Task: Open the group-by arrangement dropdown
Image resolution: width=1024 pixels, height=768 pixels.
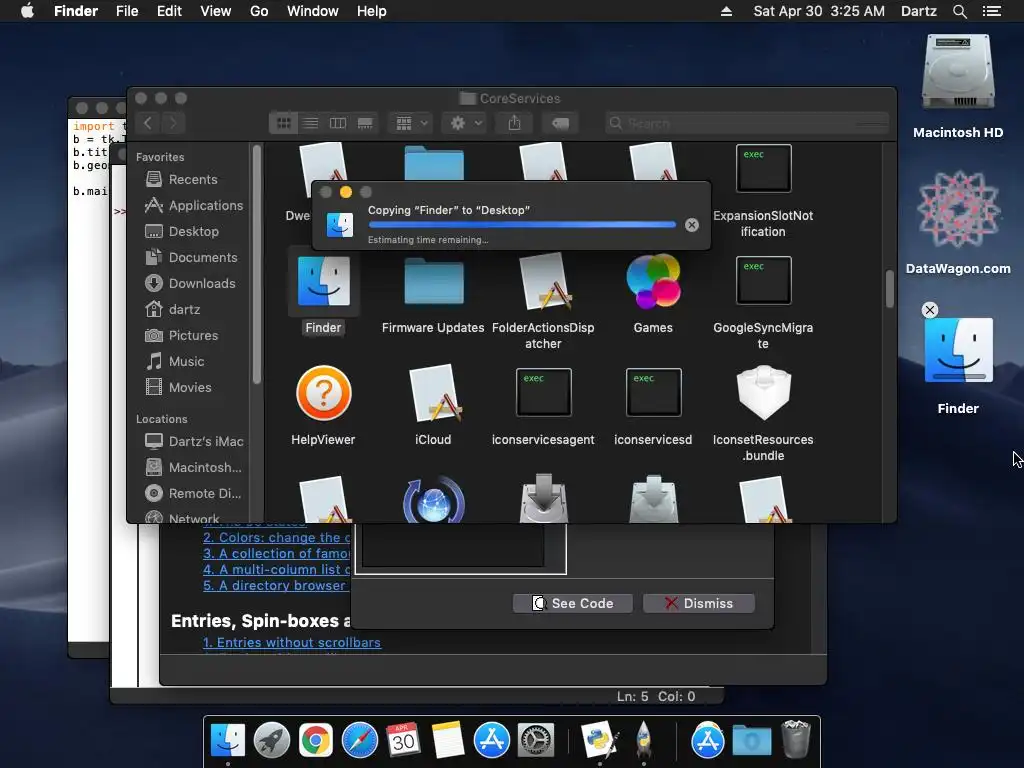Action: pos(411,123)
